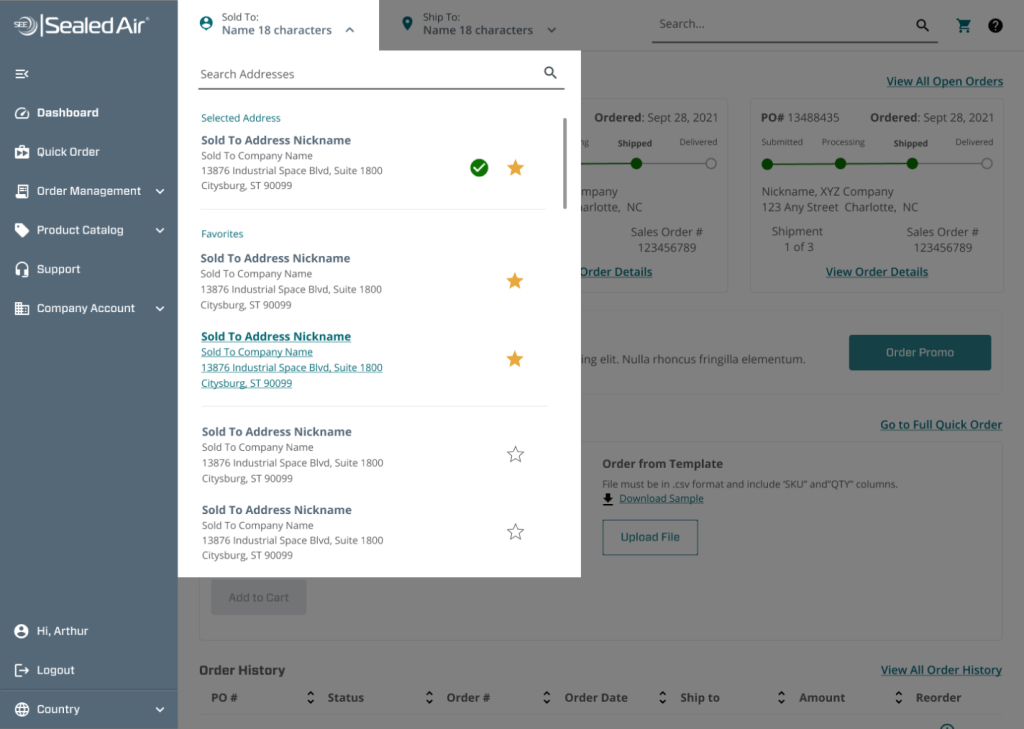This screenshot has width=1024, height=729.
Task: Click the download icon beside Download Sample
Action: click(608, 498)
